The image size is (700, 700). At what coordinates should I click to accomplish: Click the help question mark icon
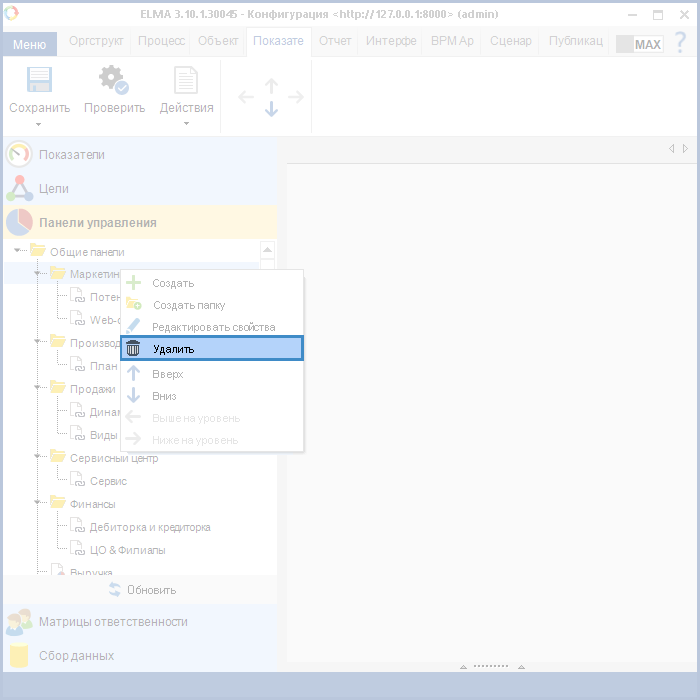[680, 43]
